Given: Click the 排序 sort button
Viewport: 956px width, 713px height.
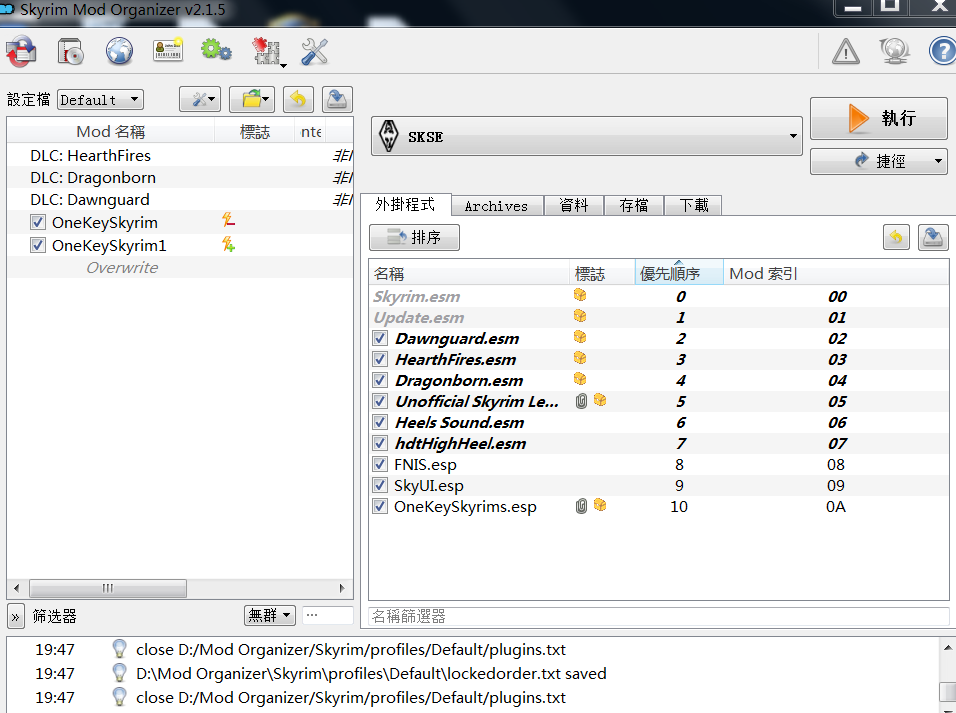Looking at the screenshot, I should tap(415, 237).
